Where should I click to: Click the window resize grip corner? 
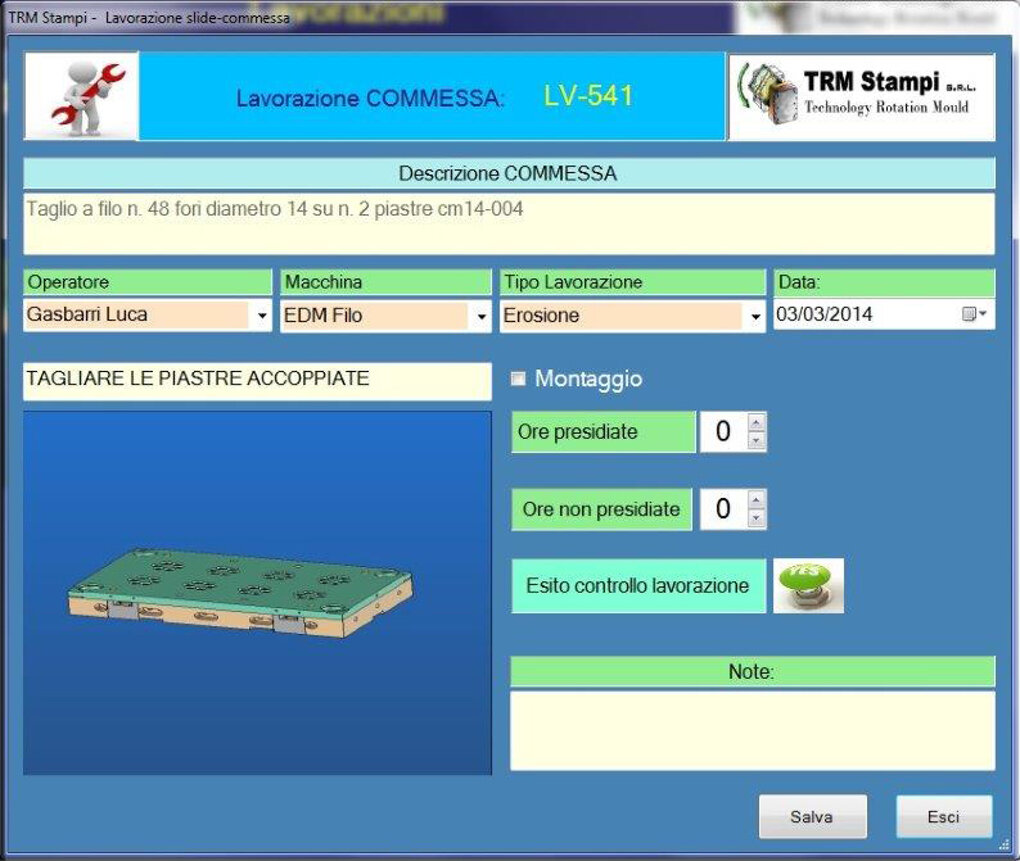click(x=1004, y=845)
